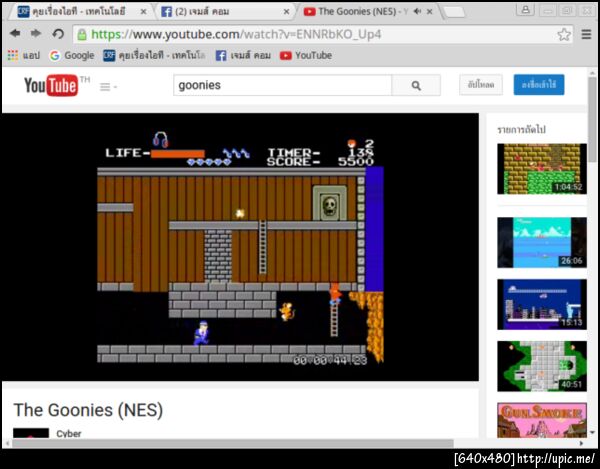Focus the search box containing goonies

point(282,85)
